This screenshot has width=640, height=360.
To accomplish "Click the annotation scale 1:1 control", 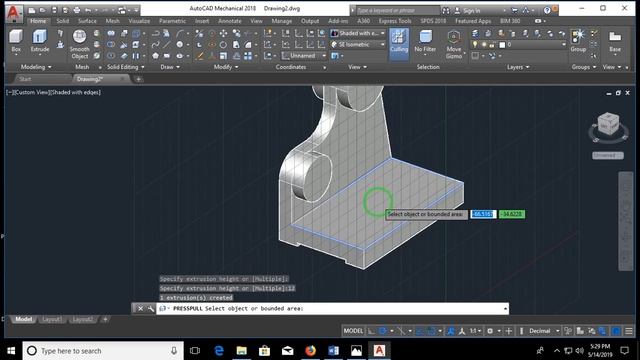I will coord(475,331).
